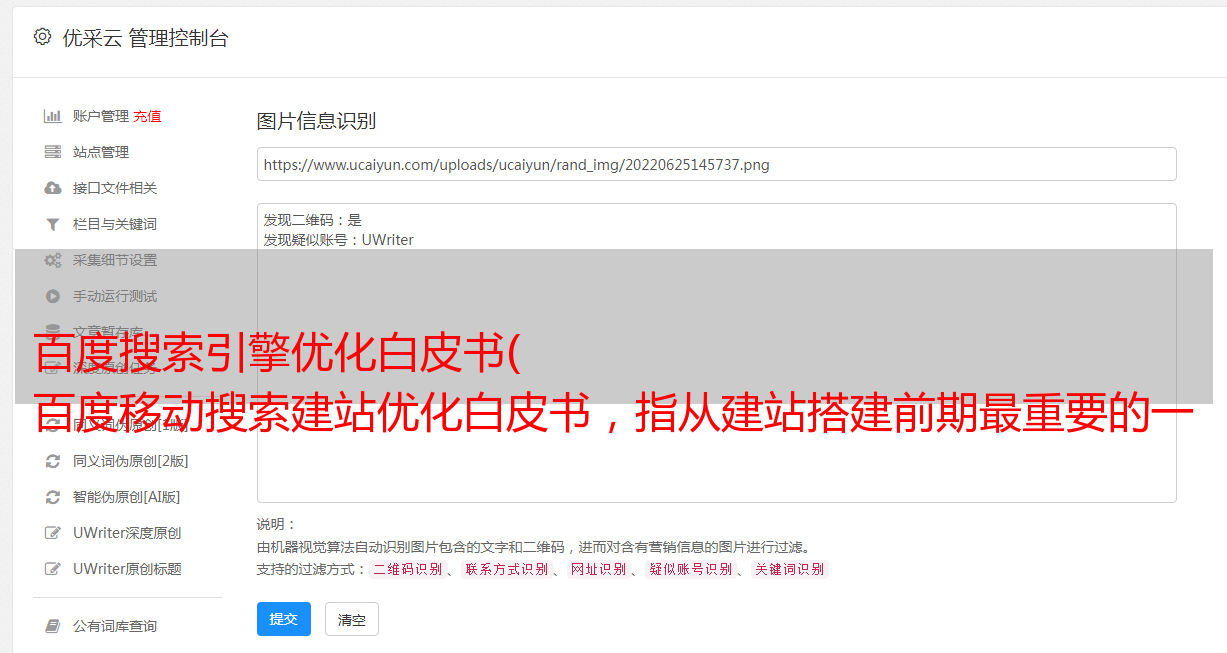Viewport: 1227px width, 653px height.
Task: Open 账户管理 in the sidebar
Action: [101, 116]
